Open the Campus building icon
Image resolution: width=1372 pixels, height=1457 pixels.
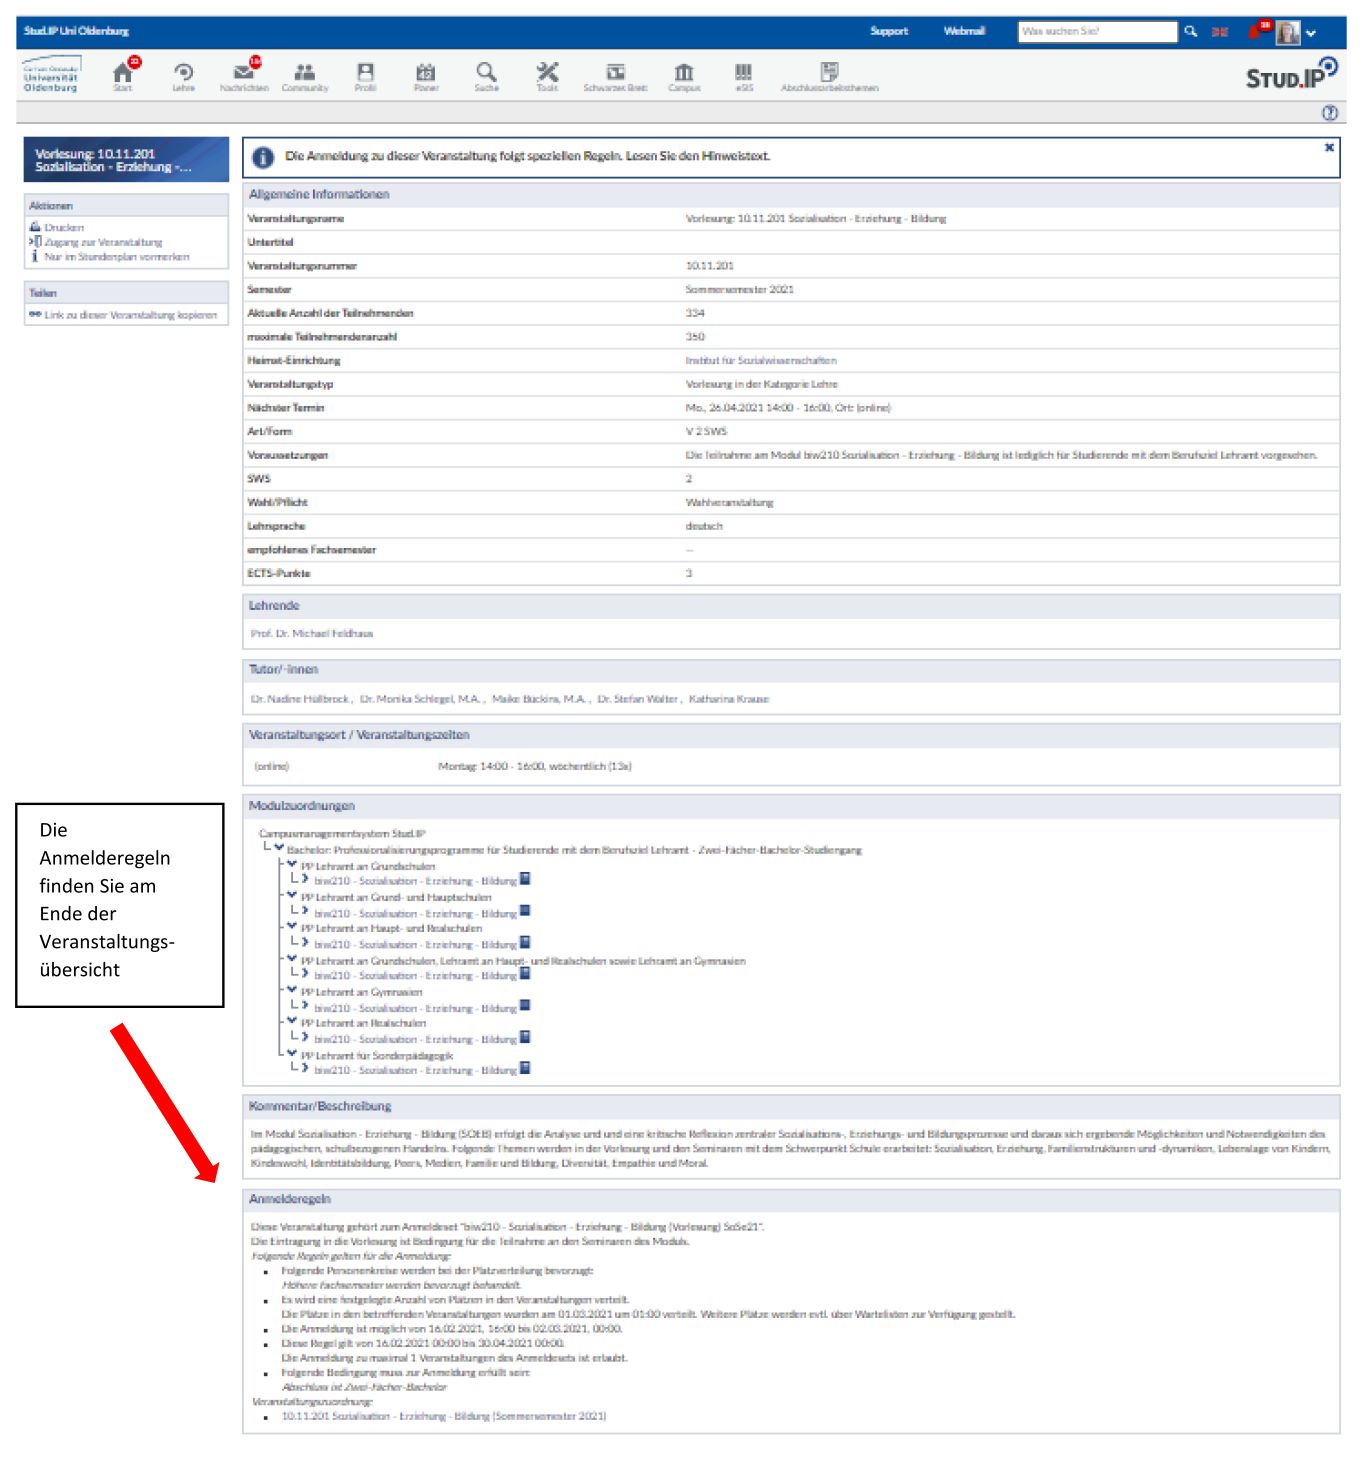684,74
